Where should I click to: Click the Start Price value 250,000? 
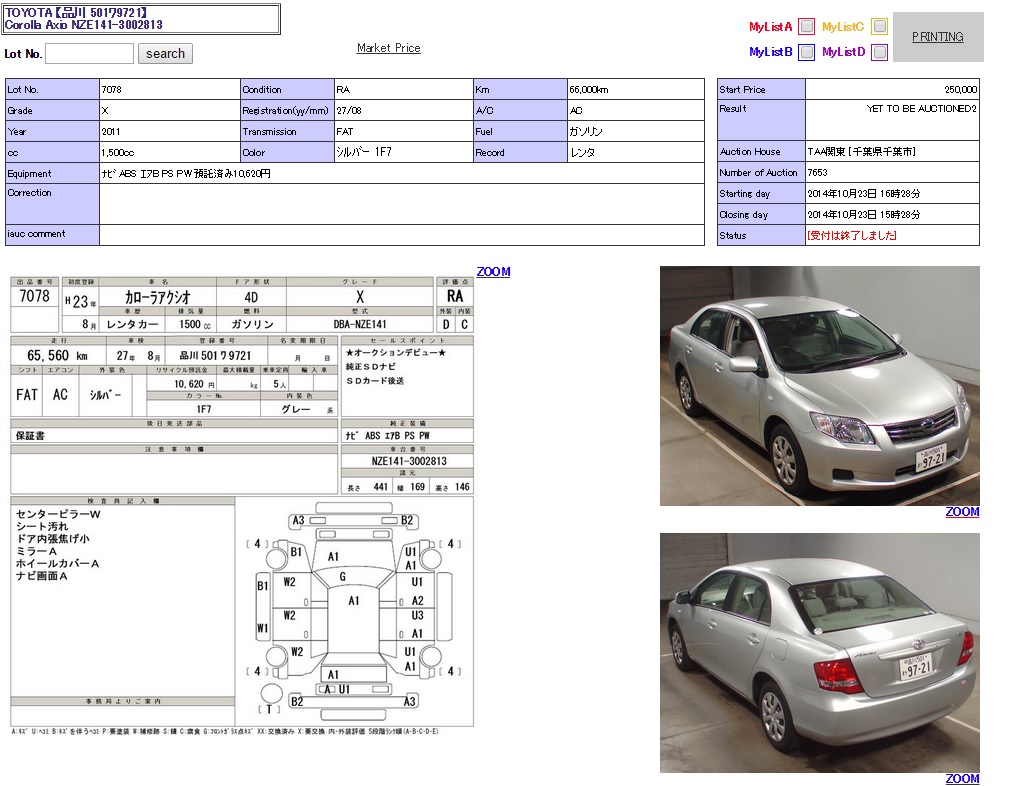[x=960, y=90]
